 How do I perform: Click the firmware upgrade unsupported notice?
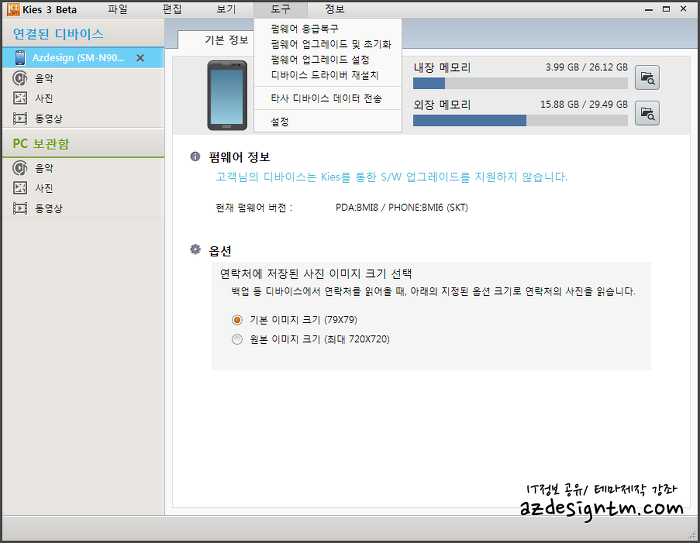coord(392,177)
